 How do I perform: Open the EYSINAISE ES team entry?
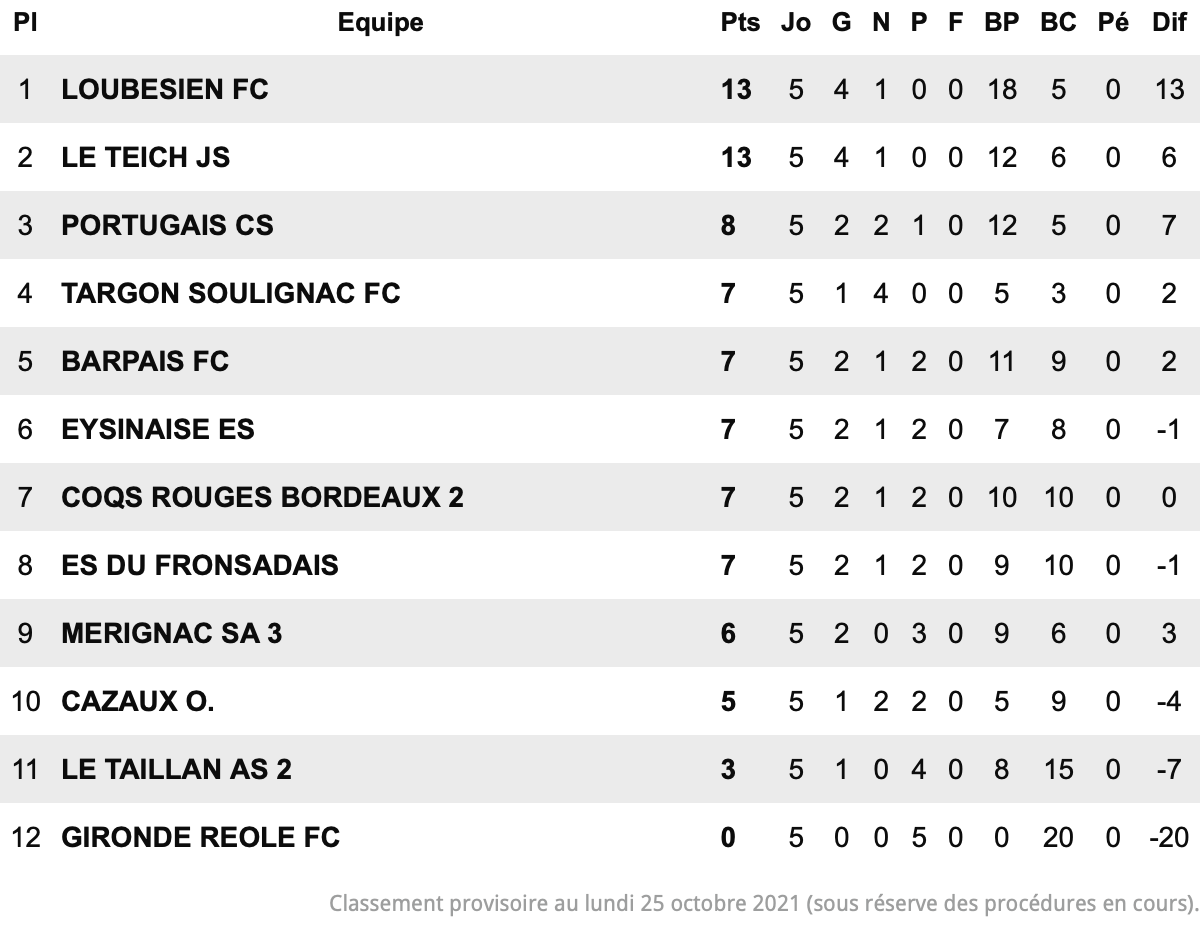[158, 430]
